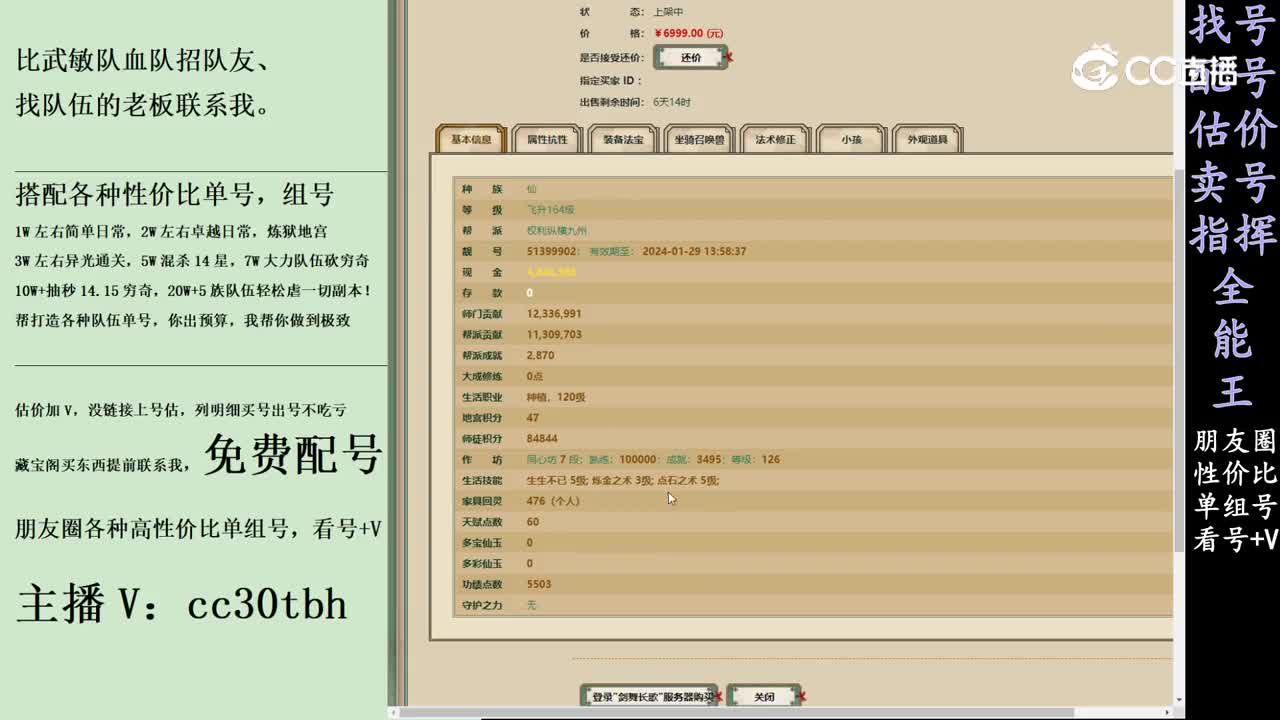
Task: Select the 法术修正 tab
Action: (775, 140)
